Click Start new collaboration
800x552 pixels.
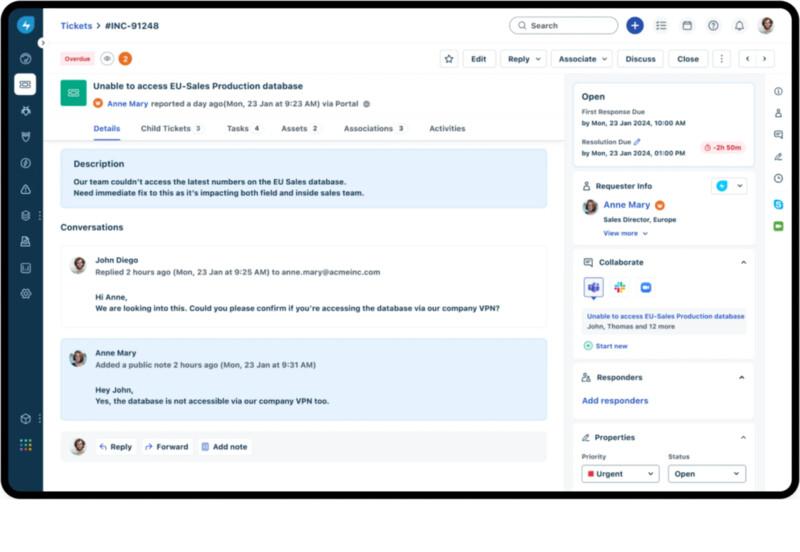click(x=606, y=346)
